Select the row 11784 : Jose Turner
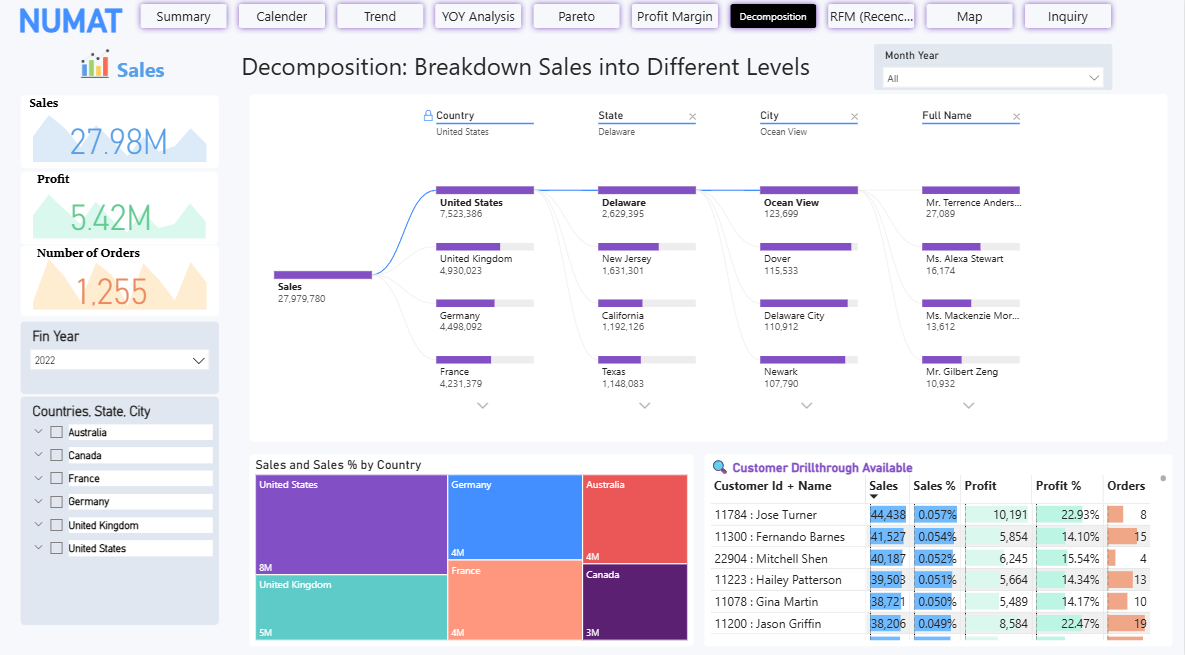The width and height of the screenshot is (1185, 655). 930,514
